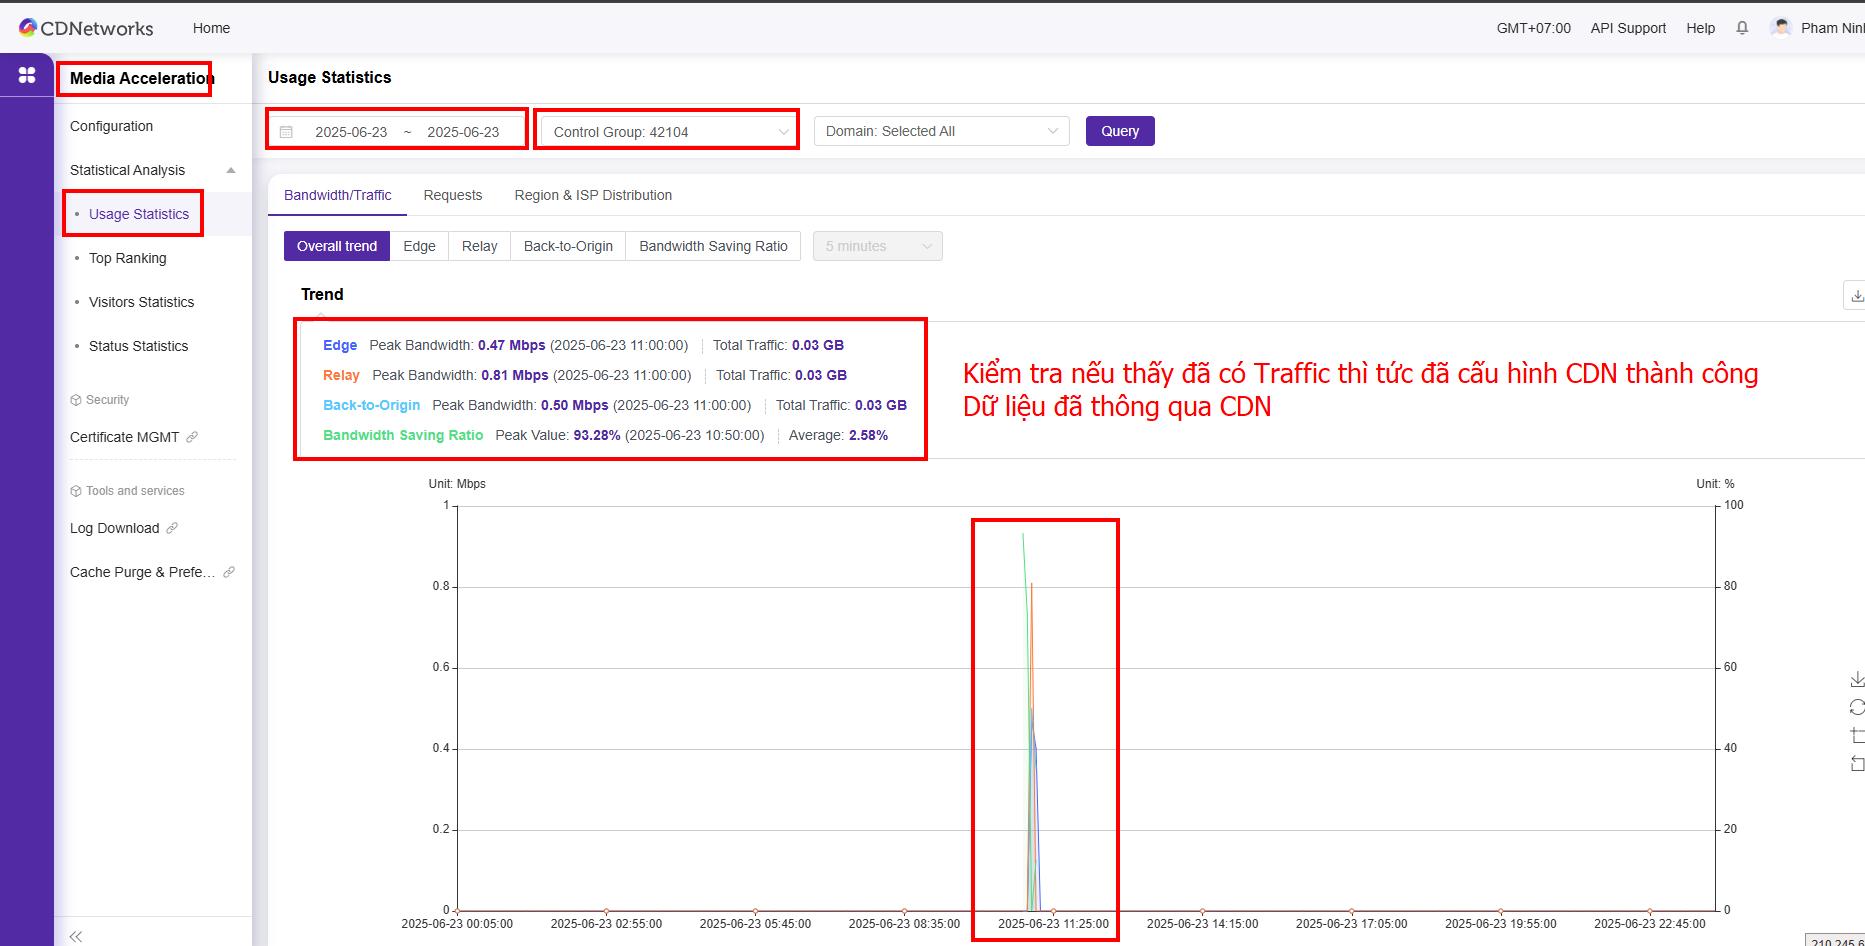Toggle Back-to-Origin series in legend
1865x946 pixels.
371,405
